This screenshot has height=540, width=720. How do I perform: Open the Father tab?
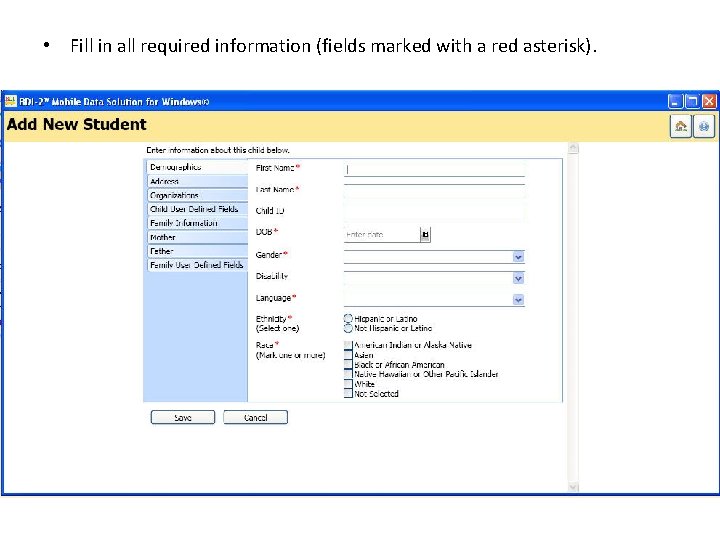click(197, 251)
